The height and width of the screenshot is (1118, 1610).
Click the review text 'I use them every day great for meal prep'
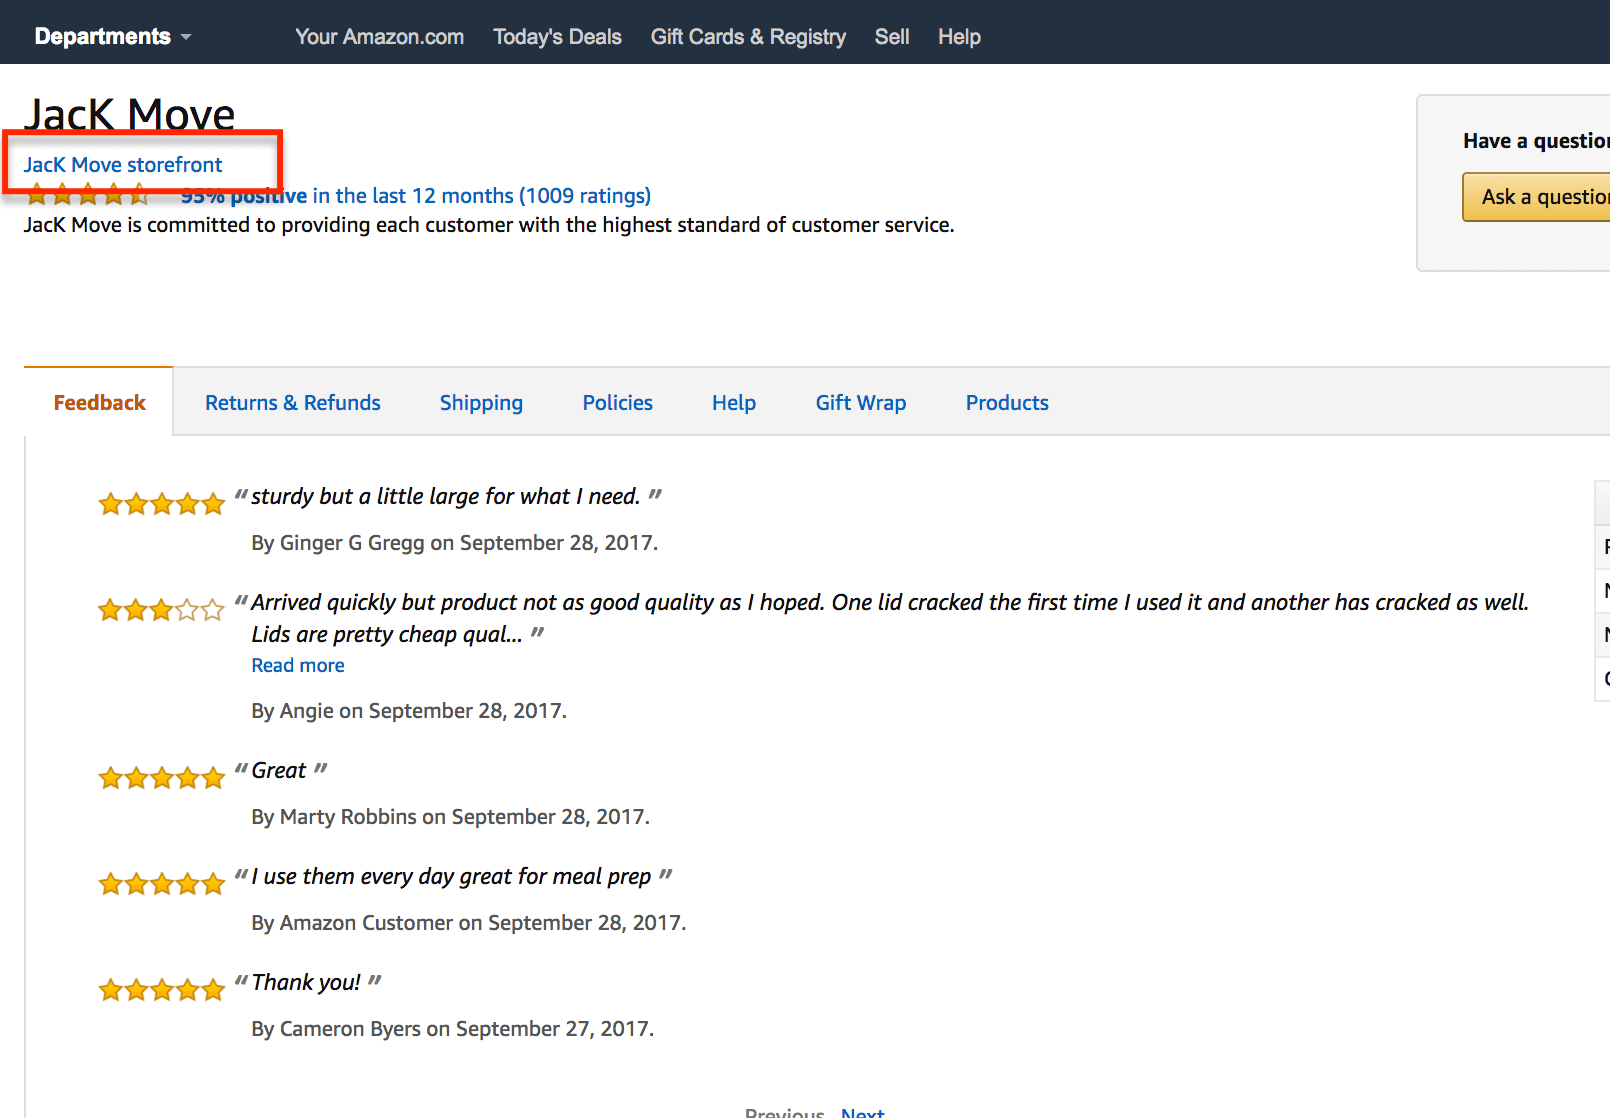click(451, 877)
